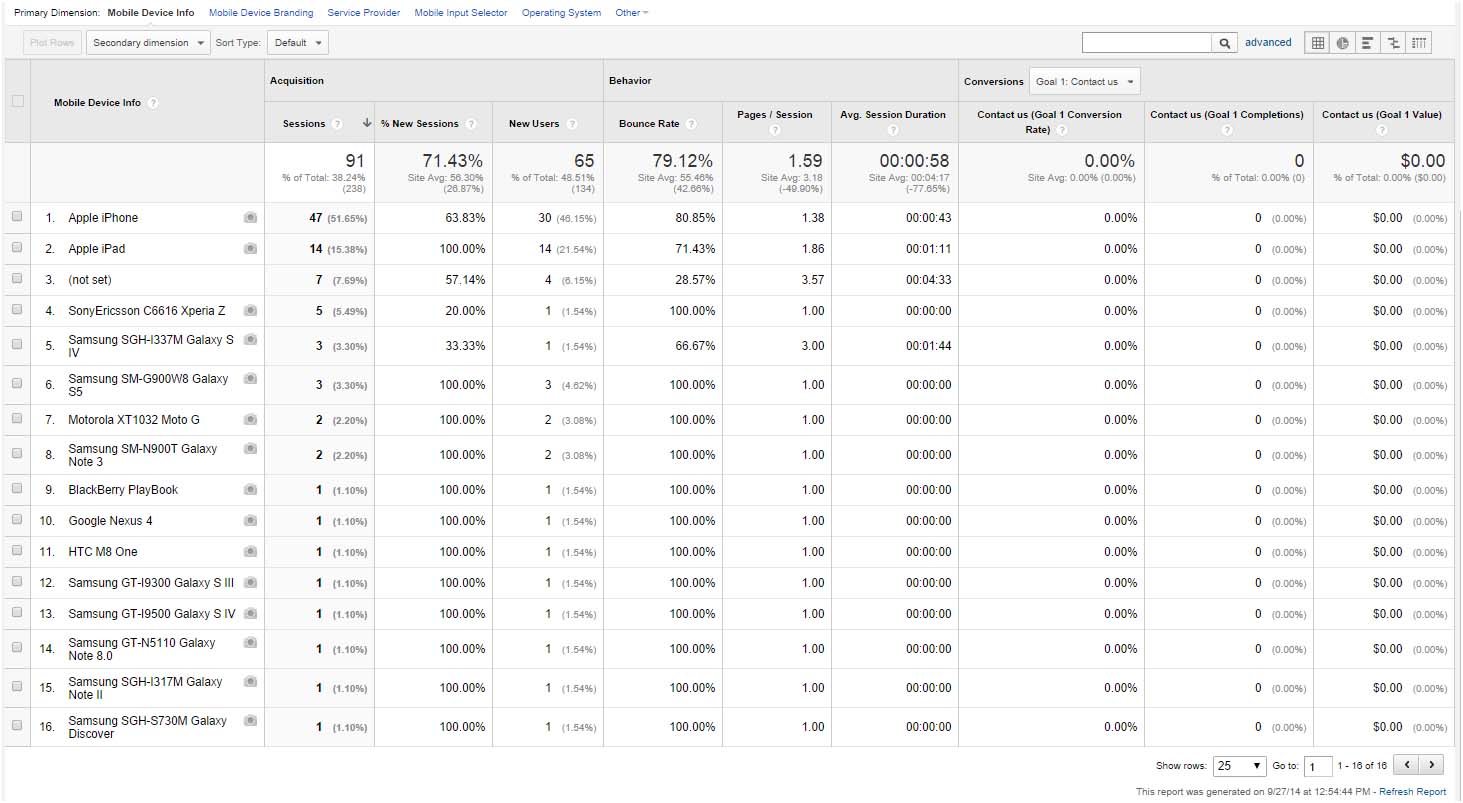The height and width of the screenshot is (803, 1463).
Task: Toggle the select-all checkbox in table header
Action: (17, 101)
